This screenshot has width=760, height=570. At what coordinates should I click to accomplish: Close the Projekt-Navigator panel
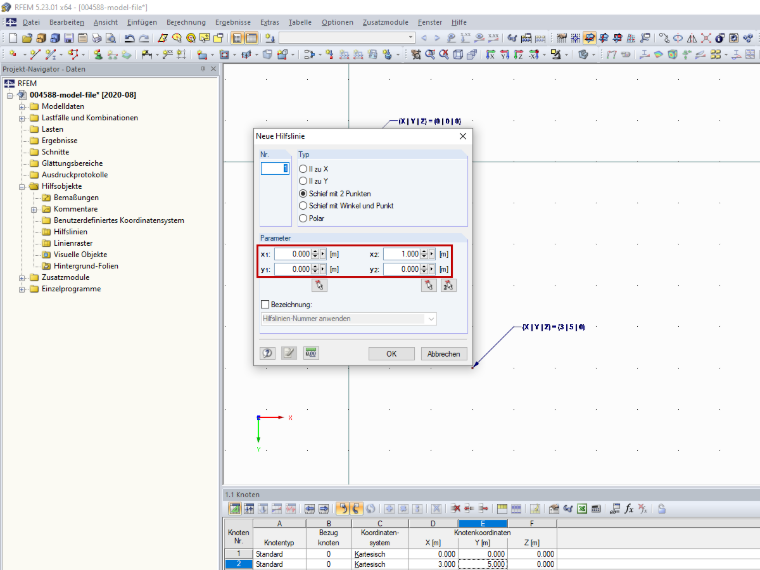click(213, 69)
